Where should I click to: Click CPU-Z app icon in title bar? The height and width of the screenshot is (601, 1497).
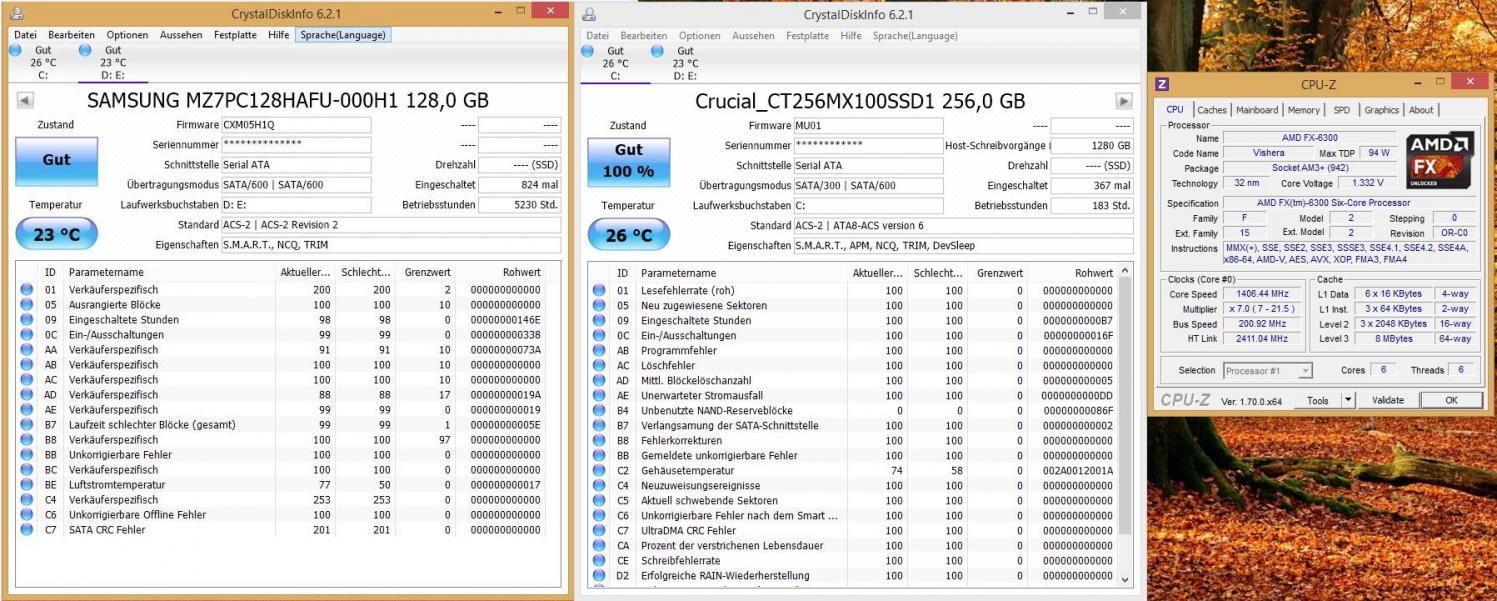click(x=1163, y=85)
